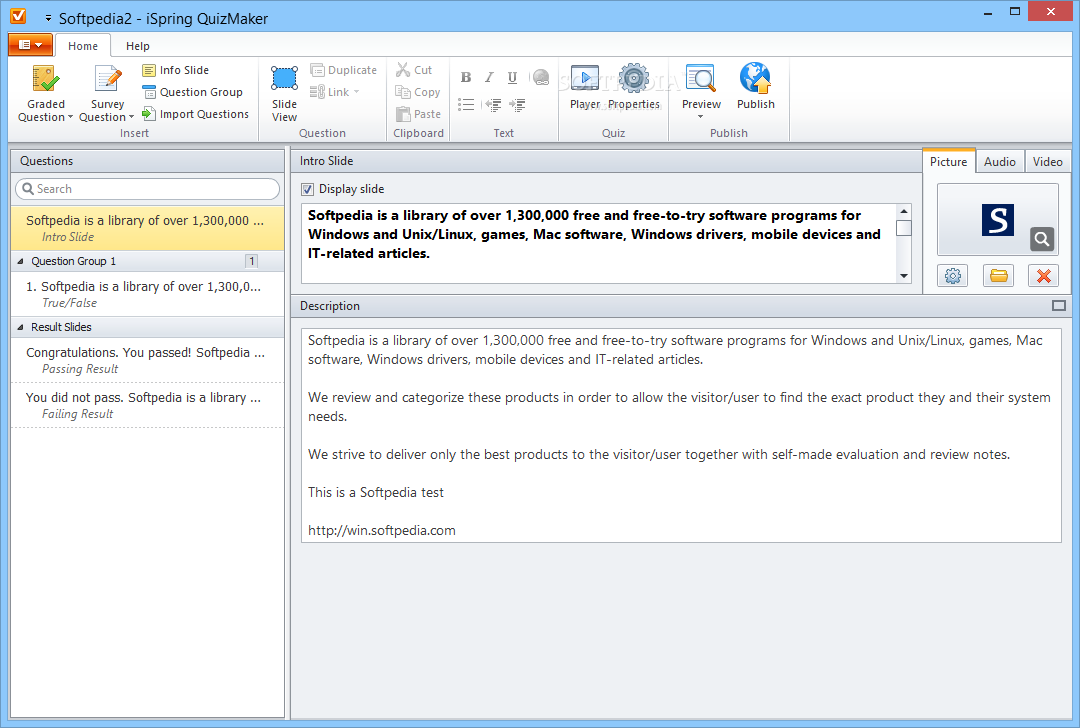The width and height of the screenshot is (1080, 728).
Task: Switch to the Picture tab
Action: (x=948, y=162)
